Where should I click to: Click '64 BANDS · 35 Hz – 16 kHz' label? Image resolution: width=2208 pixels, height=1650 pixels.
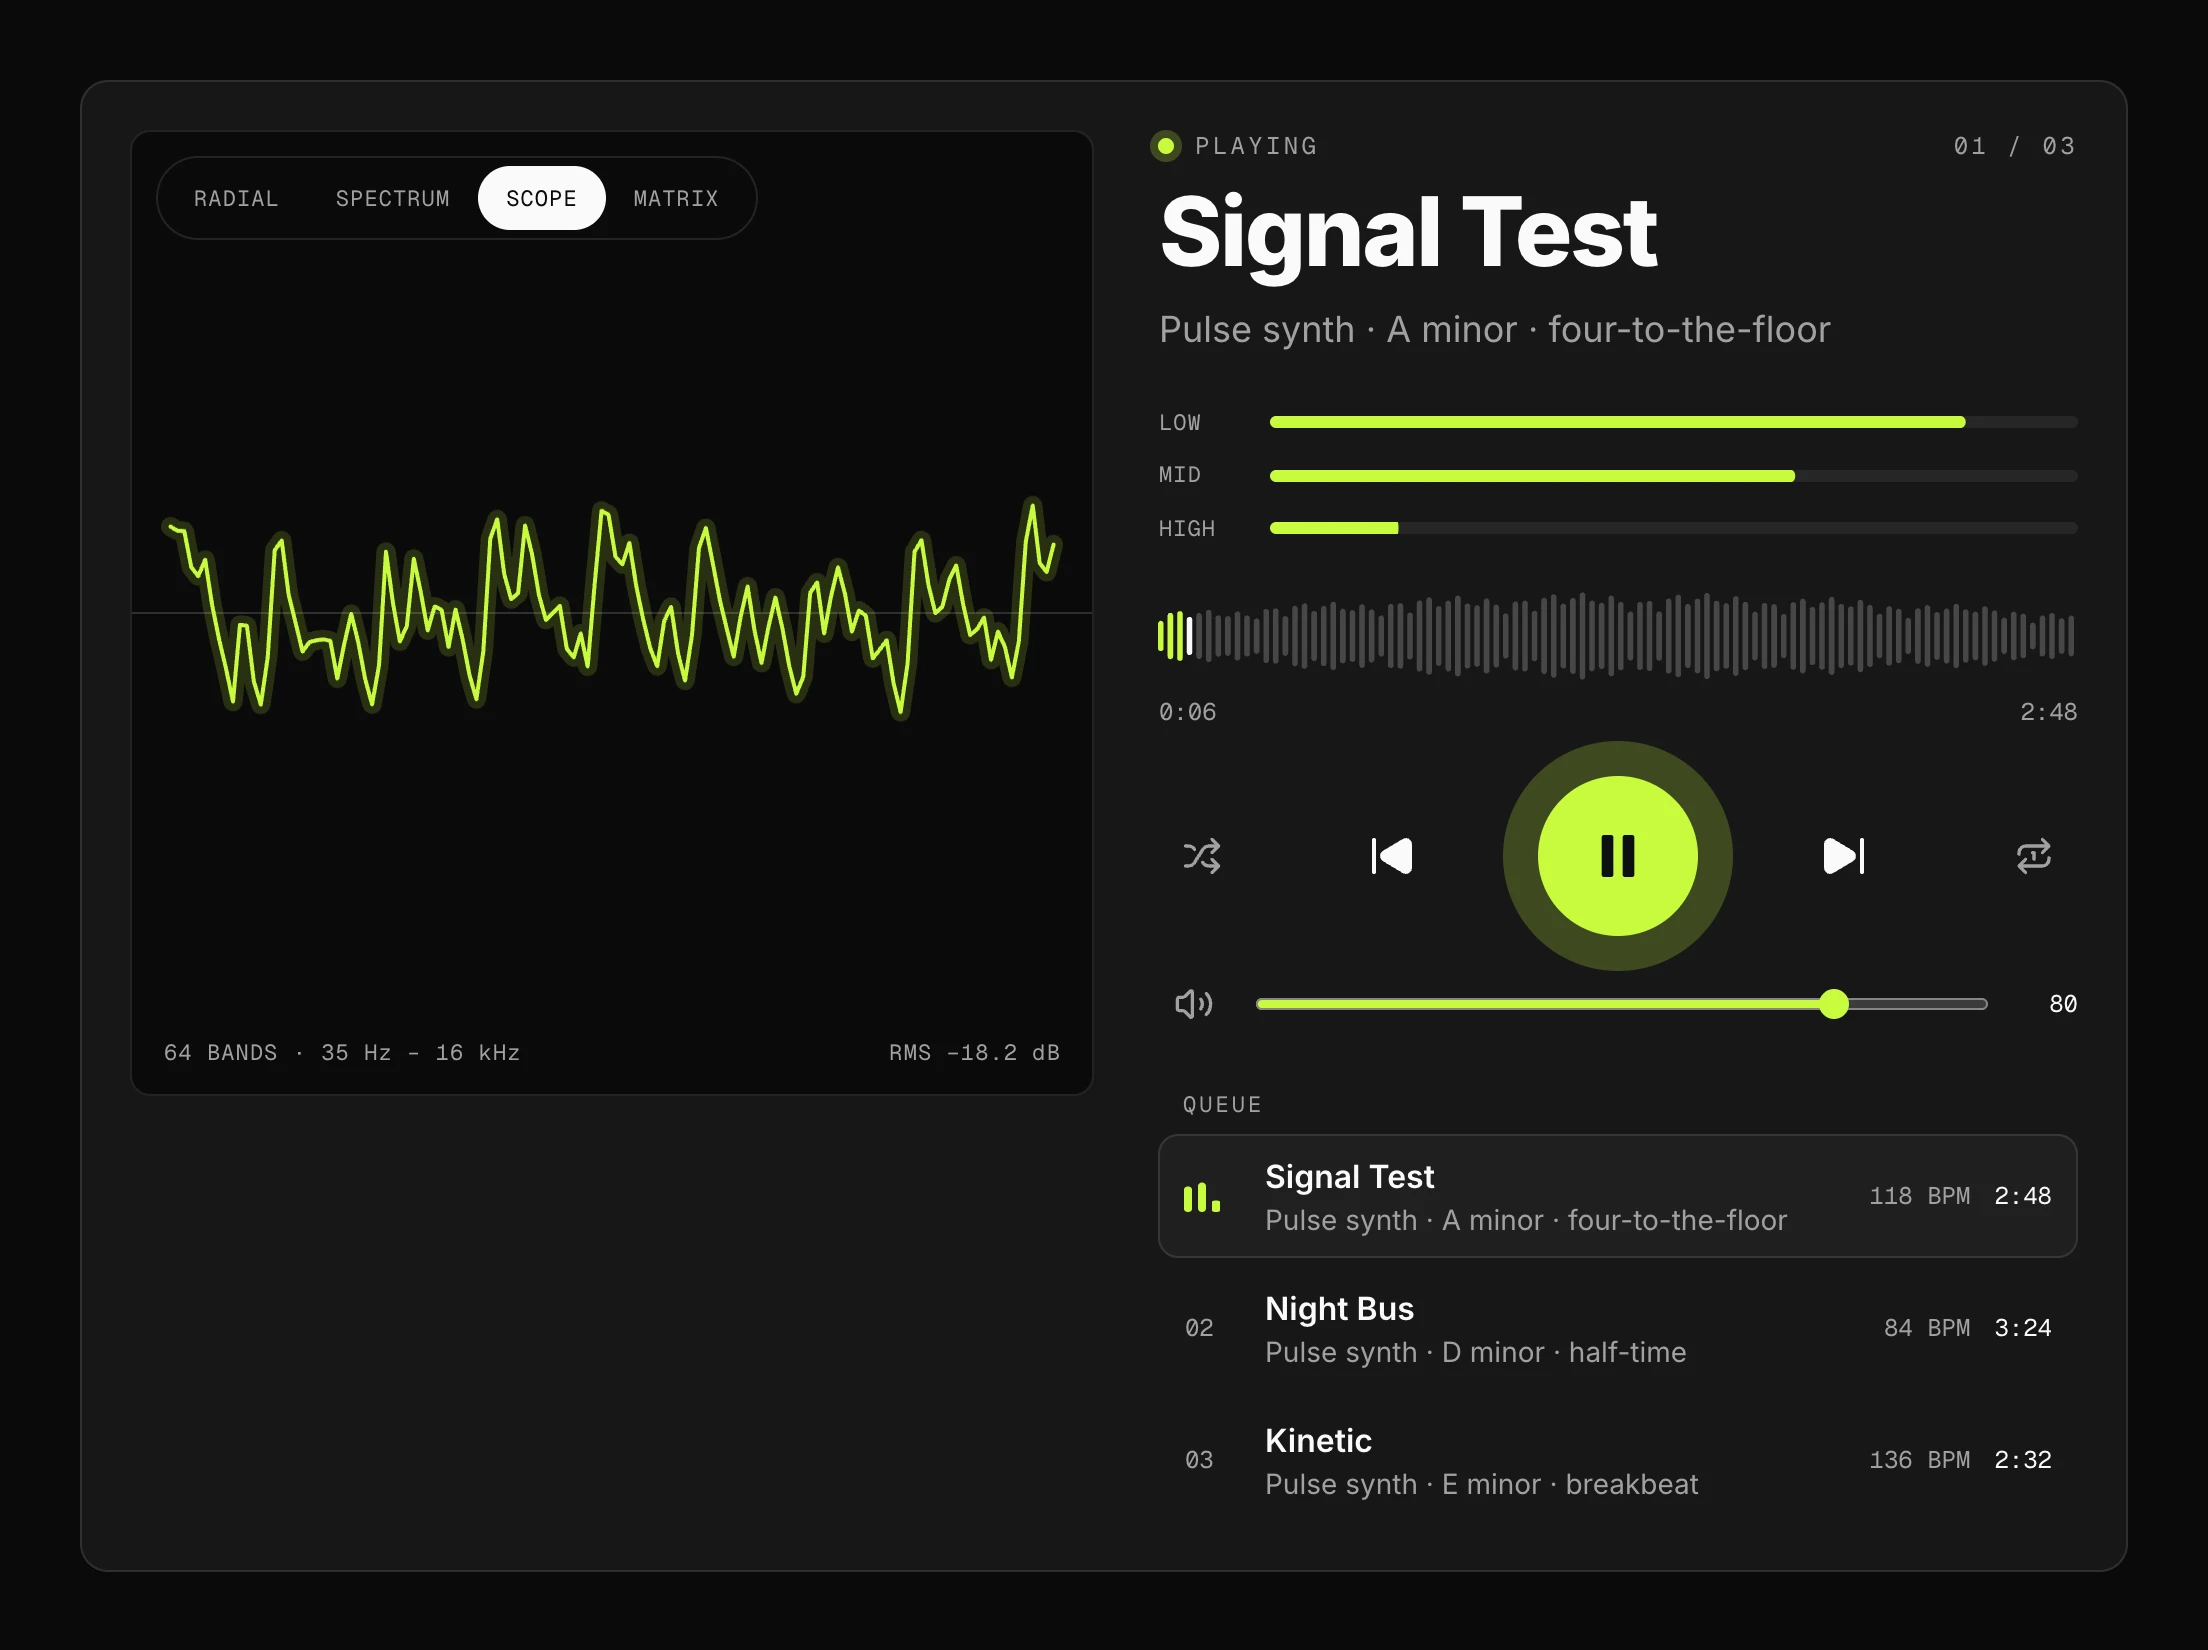click(342, 1053)
